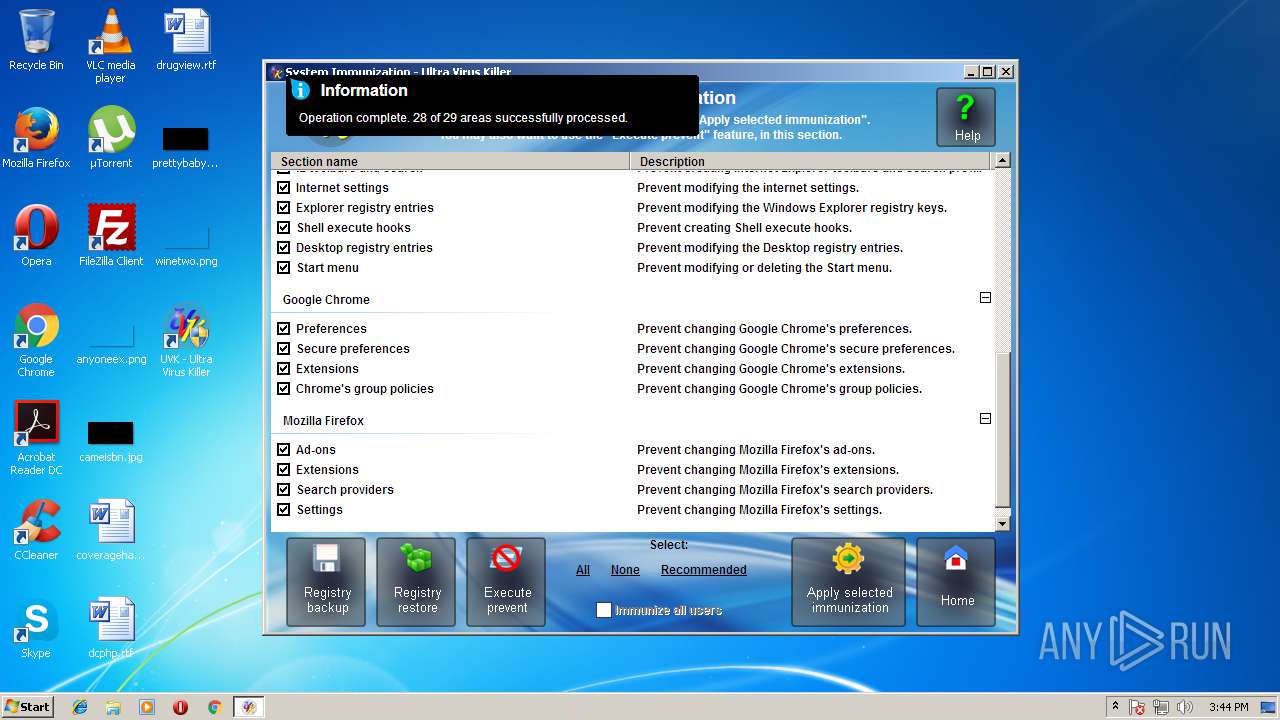Click the volume speaker tray icon
1280x720 pixels.
point(1185,707)
